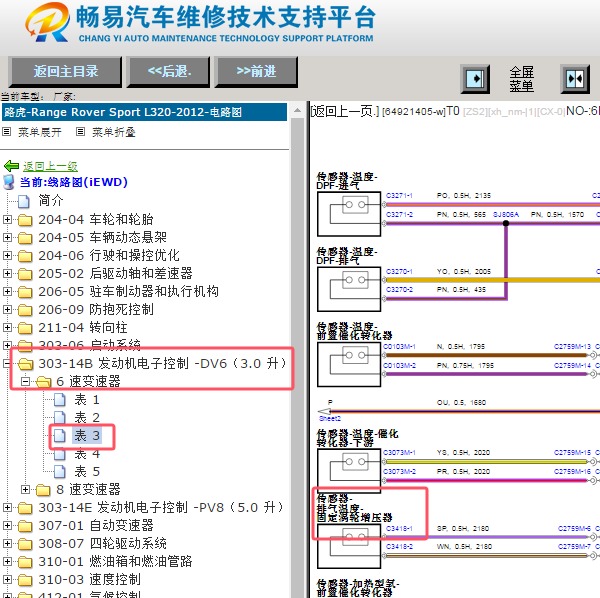Click 菜单展开 to expand all menus
Viewport: 600px width, 598px height.
[39, 132]
